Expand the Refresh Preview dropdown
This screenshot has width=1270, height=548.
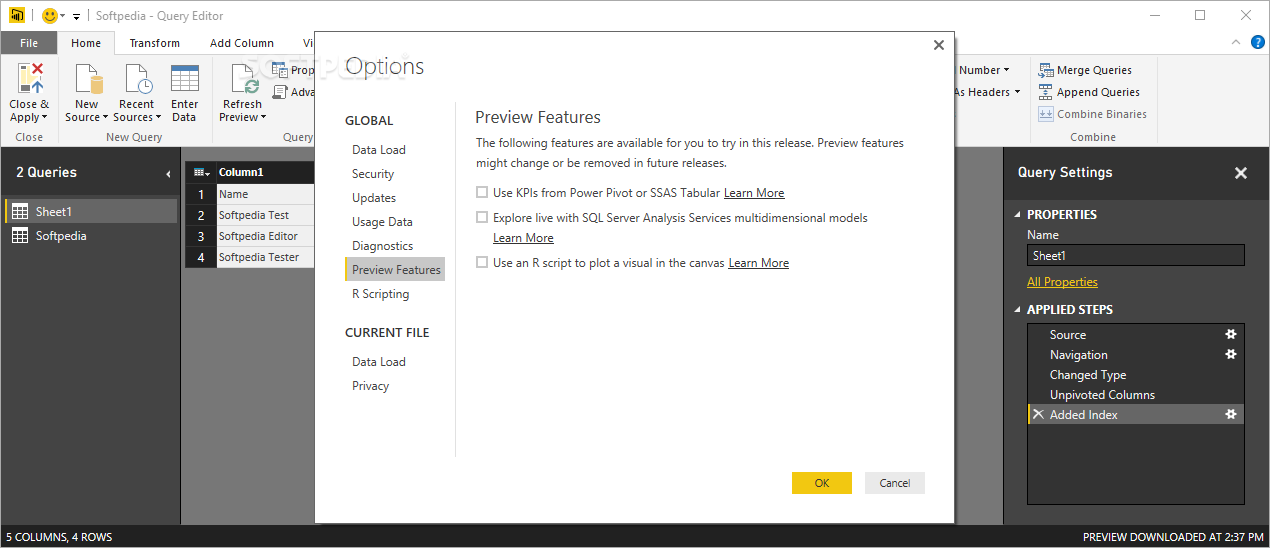[x=263, y=118]
